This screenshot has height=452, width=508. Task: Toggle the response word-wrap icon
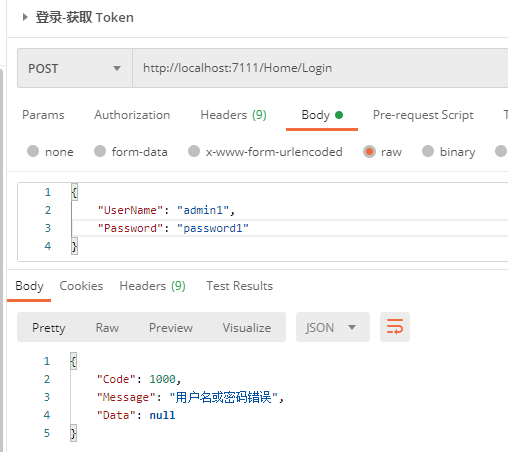pos(395,327)
